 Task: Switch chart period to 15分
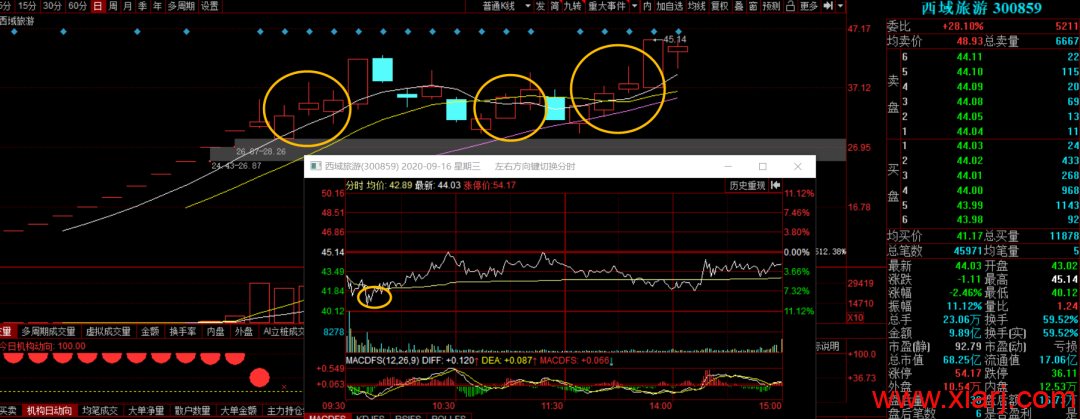coord(28,6)
